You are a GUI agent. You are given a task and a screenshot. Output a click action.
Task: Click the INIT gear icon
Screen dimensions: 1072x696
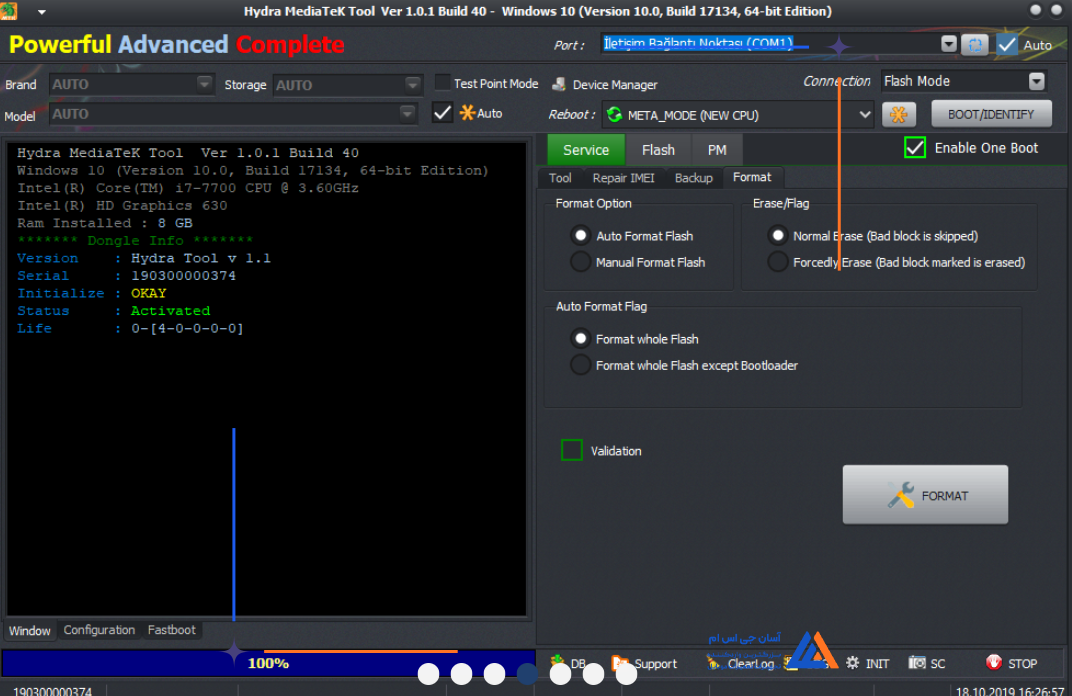[x=853, y=662]
